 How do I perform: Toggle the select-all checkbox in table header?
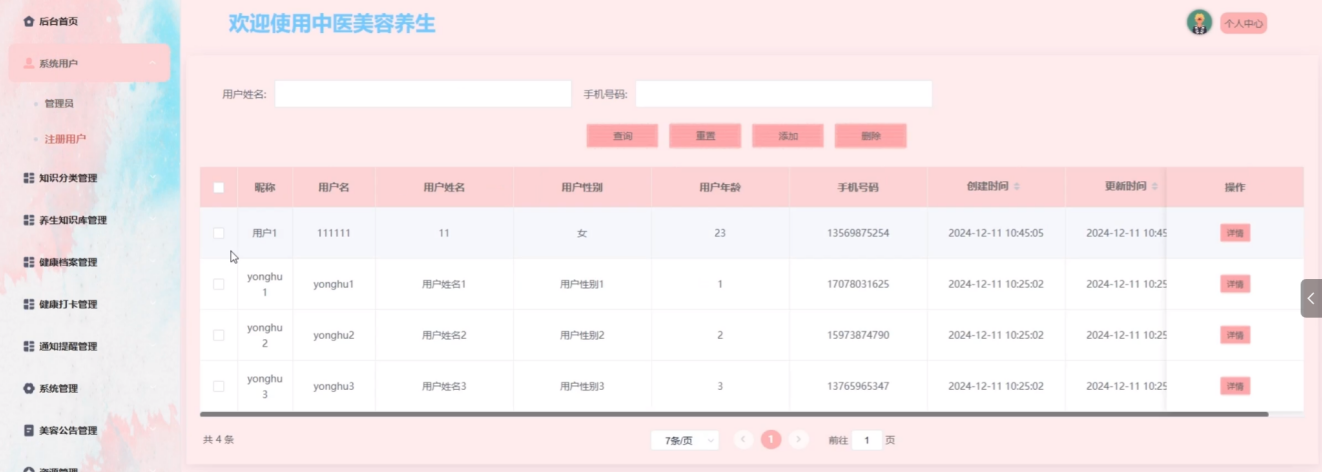(219, 187)
